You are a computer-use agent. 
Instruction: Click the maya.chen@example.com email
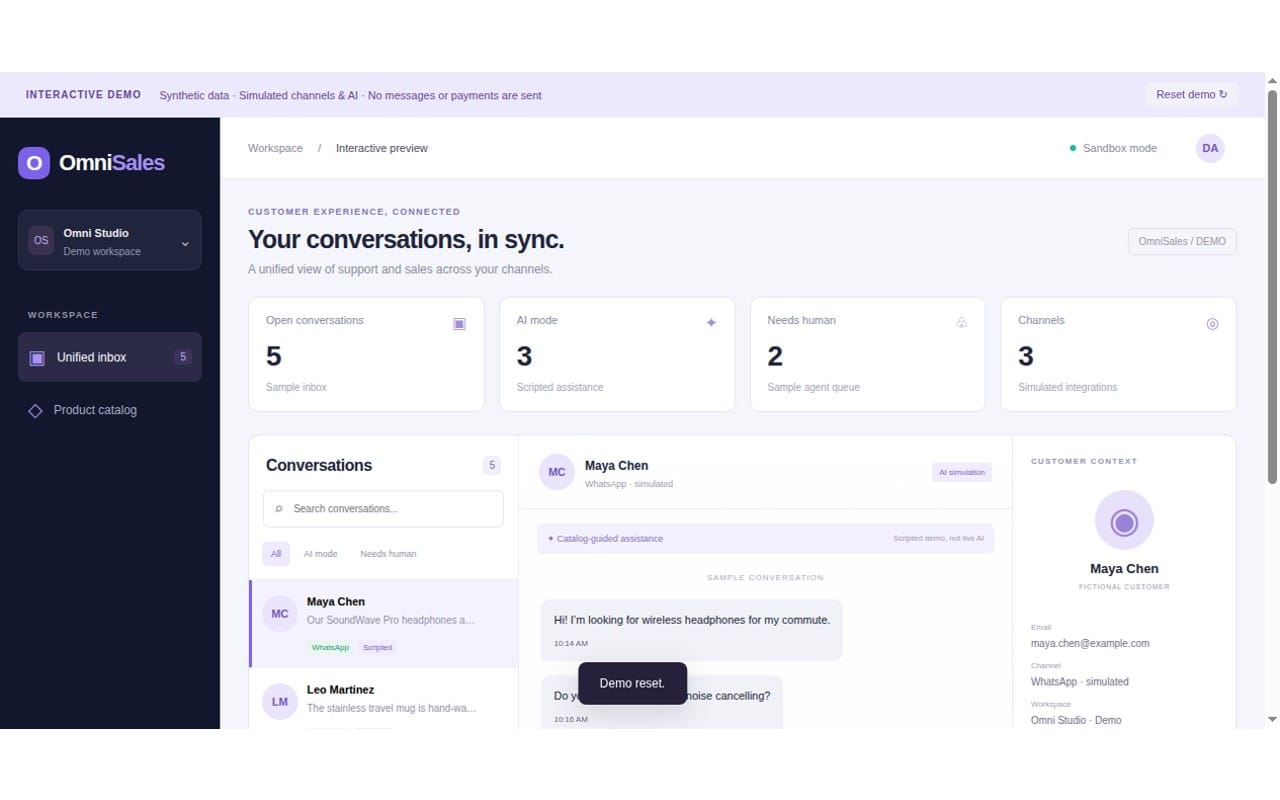click(1090, 644)
